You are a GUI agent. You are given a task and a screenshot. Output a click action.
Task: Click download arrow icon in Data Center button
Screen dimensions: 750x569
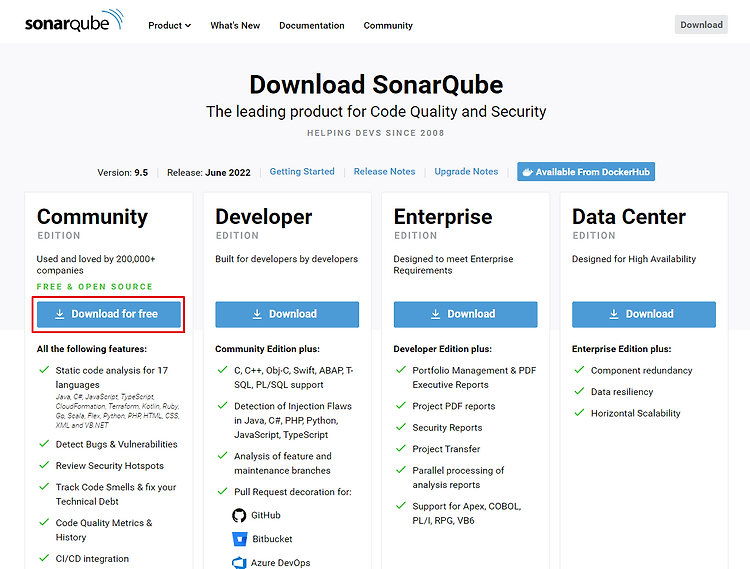[614, 314]
